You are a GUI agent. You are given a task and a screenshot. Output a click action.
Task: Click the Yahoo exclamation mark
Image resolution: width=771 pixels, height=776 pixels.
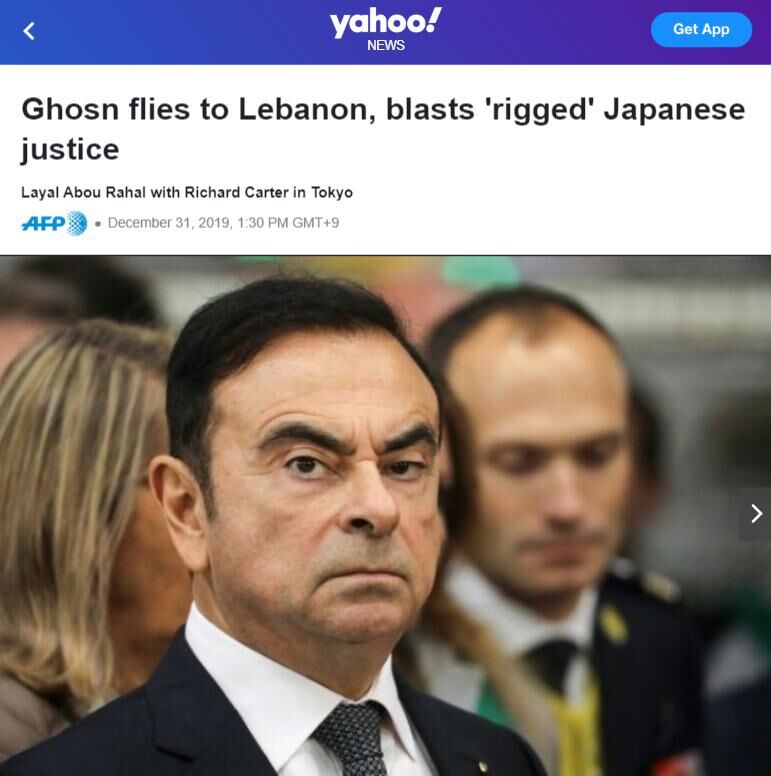coord(433,20)
